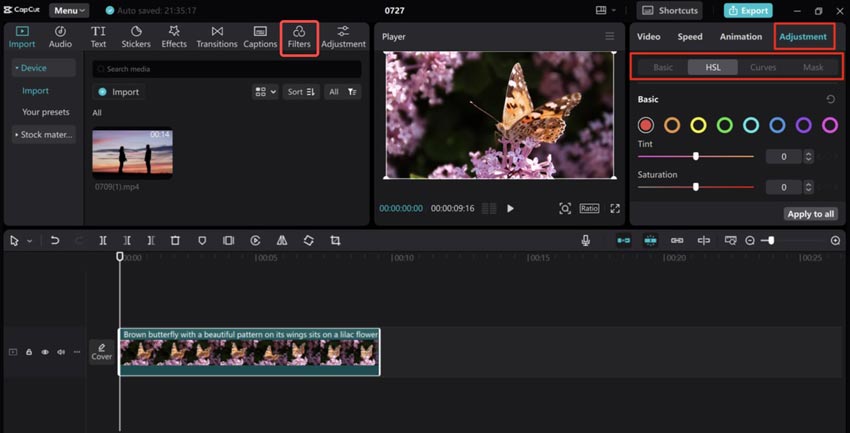Toggle the track lock icon
This screenshot has width=850, height=433.
[29, 352]
